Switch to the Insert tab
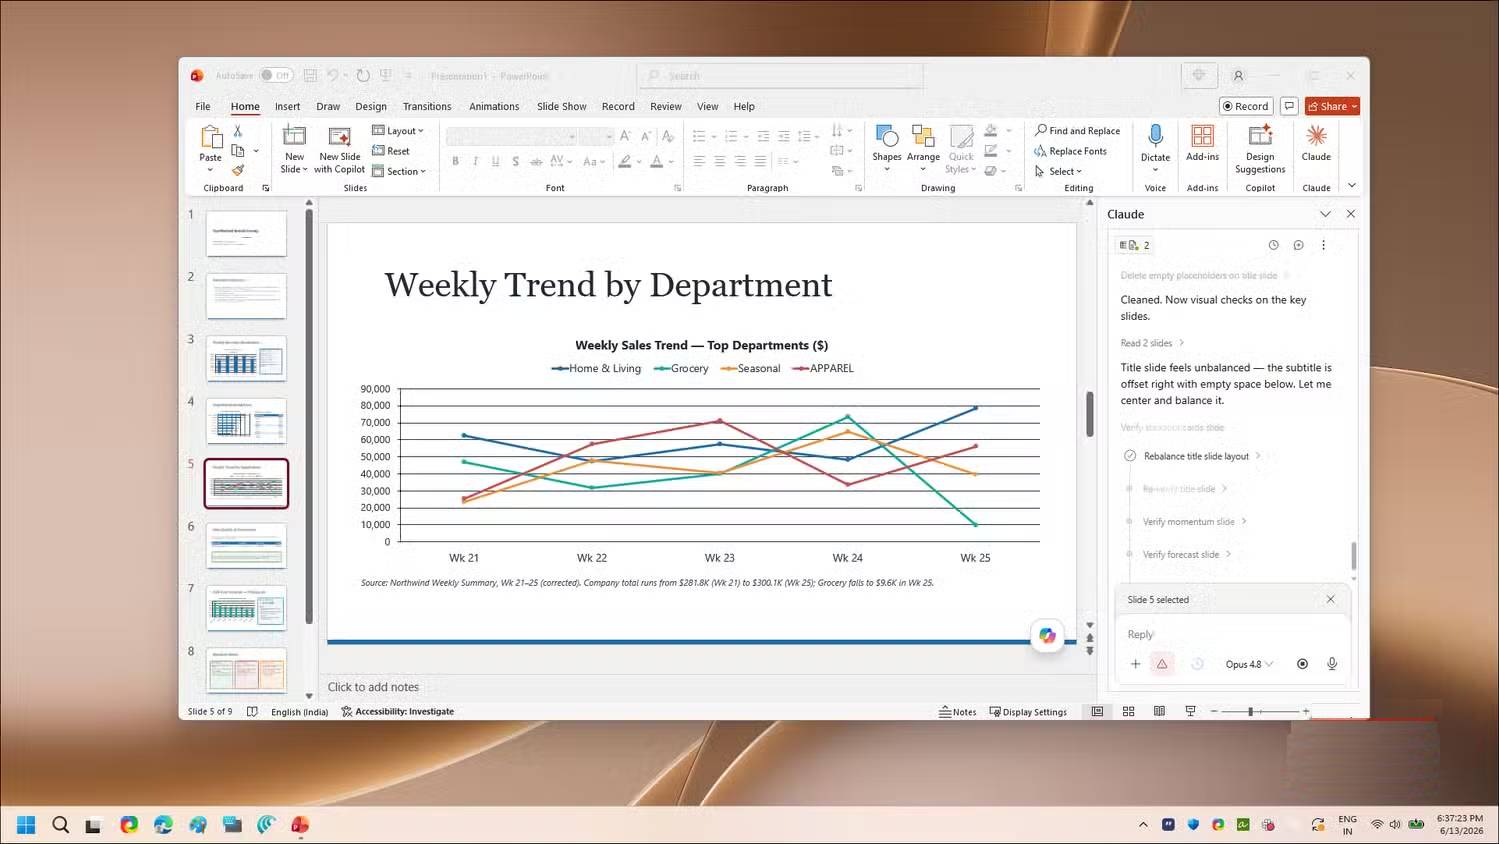The image size is (1499, 844). pyautogui.click(x=287, y=106)
